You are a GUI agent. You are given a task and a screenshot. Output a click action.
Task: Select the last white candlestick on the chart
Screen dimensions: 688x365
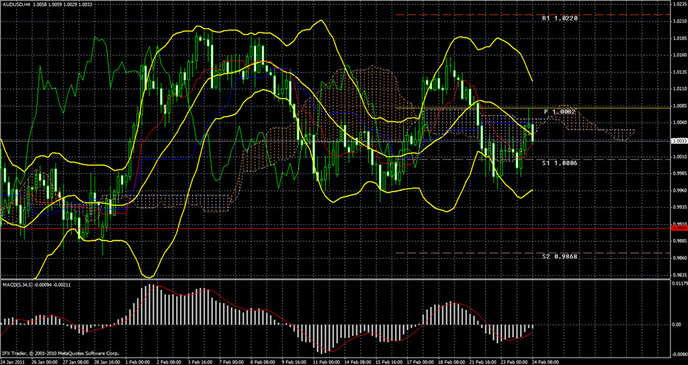[x=533, y=132]
